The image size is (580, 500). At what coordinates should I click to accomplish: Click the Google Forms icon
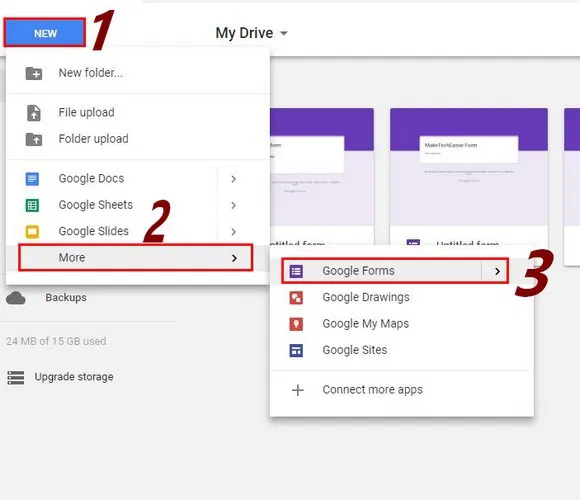[x=296, y=271]
